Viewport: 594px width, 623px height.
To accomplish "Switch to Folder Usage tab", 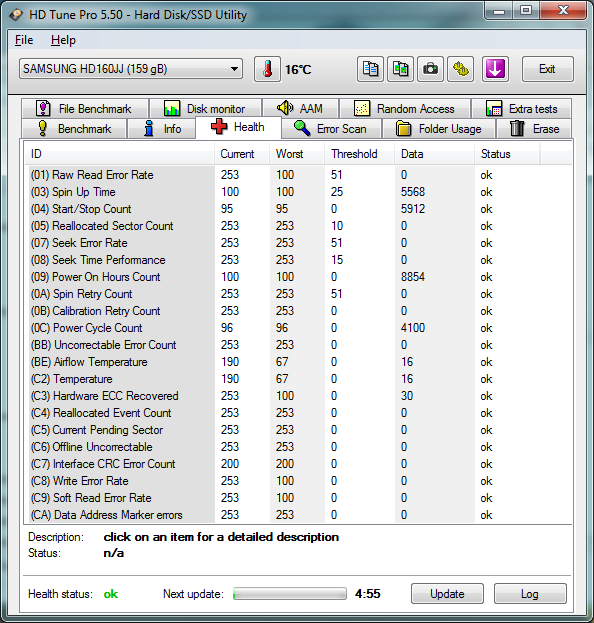I will click(x=439, y=129).
